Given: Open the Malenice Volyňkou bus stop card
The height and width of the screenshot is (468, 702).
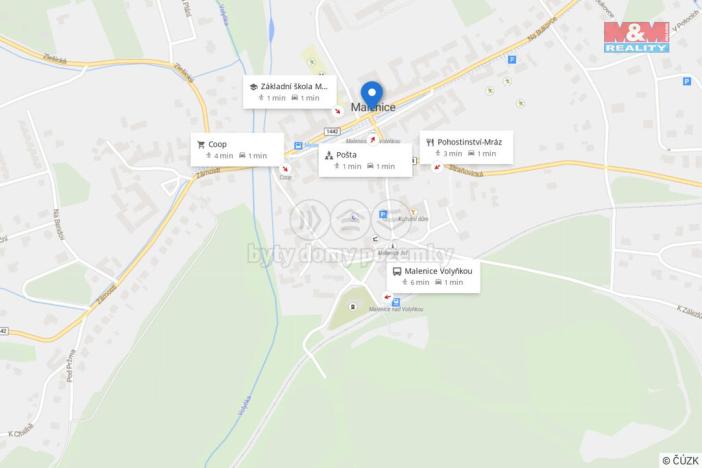Looking at the screenshot, I should pyautogui.click(x=433, y=276).
